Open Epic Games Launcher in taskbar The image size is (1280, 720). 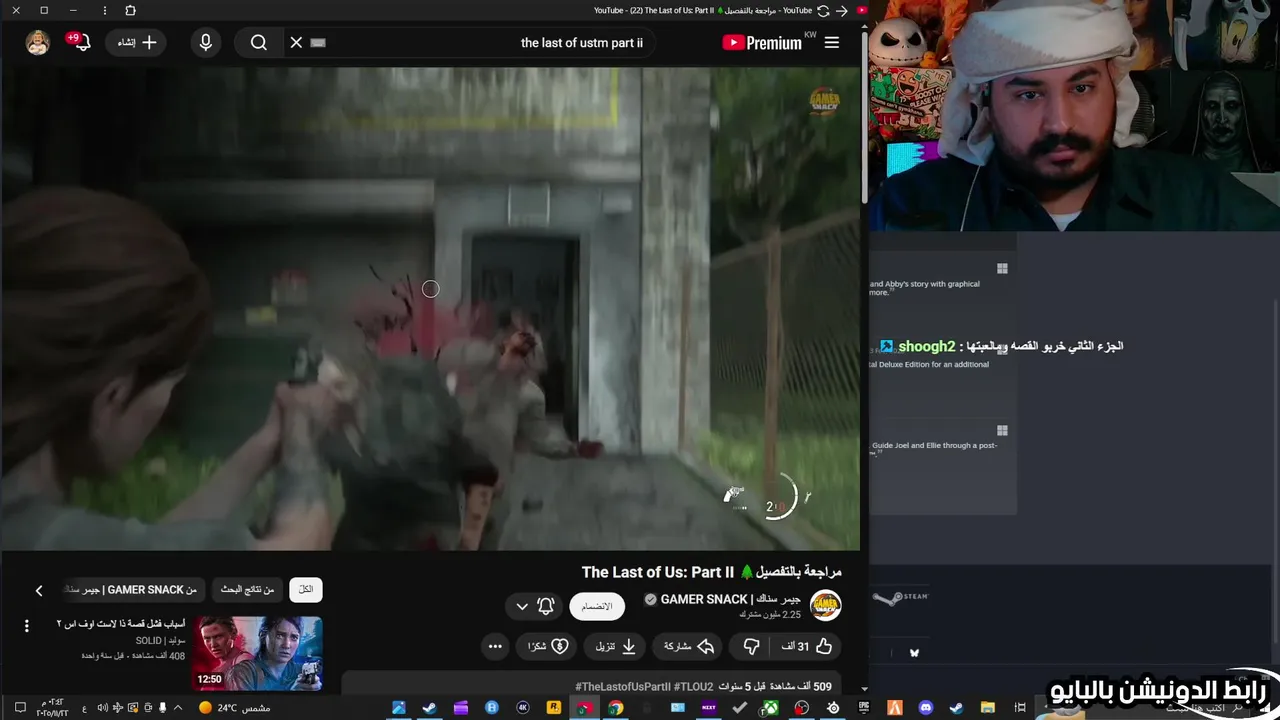point(863,708)
